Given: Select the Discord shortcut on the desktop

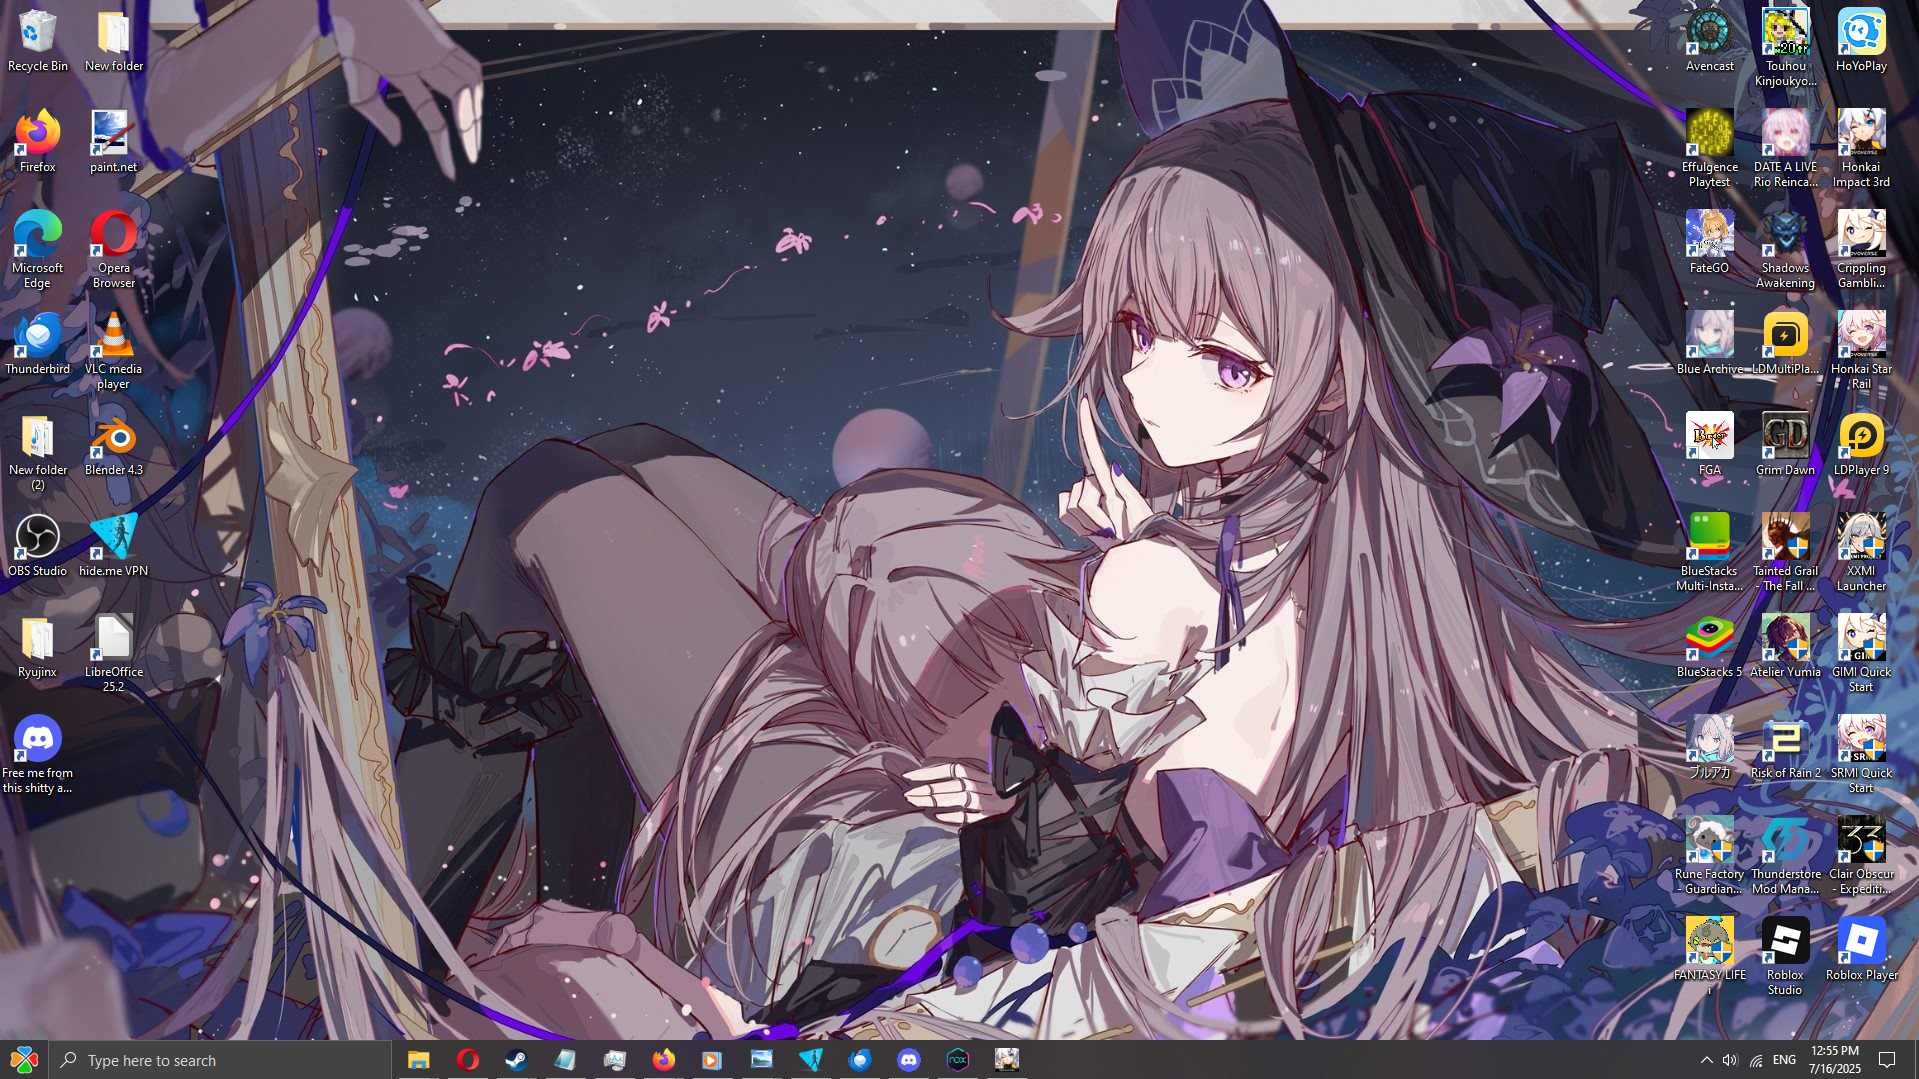Looking at the screenshot, I should coord(37,755).
